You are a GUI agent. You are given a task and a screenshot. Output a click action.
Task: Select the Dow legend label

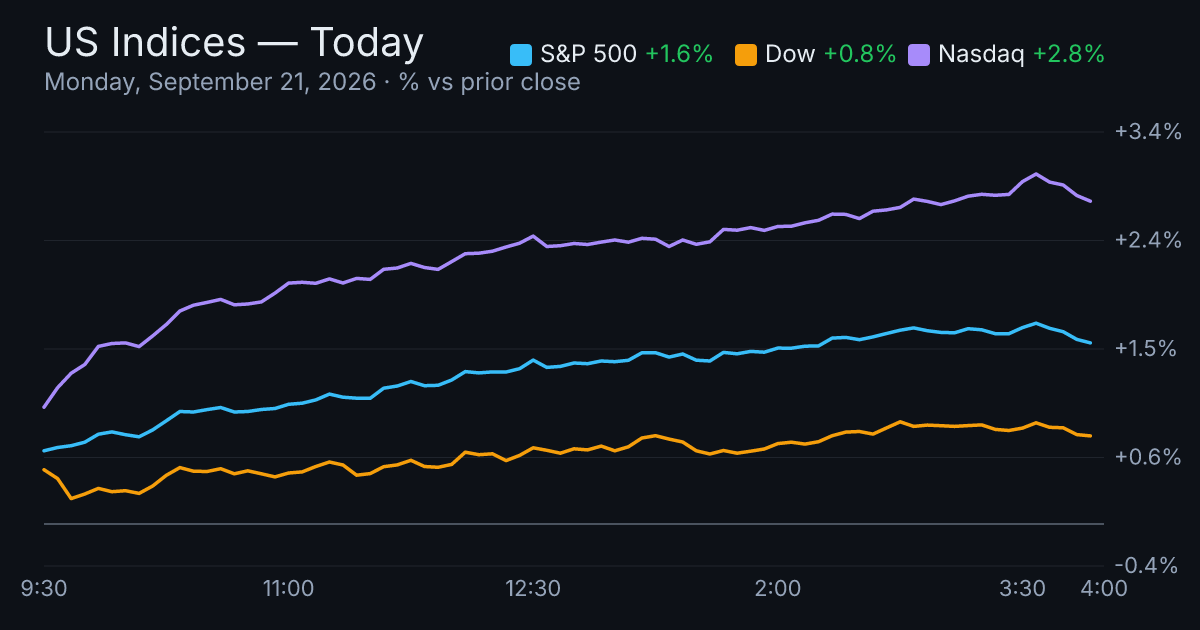[x=790, y=55]
